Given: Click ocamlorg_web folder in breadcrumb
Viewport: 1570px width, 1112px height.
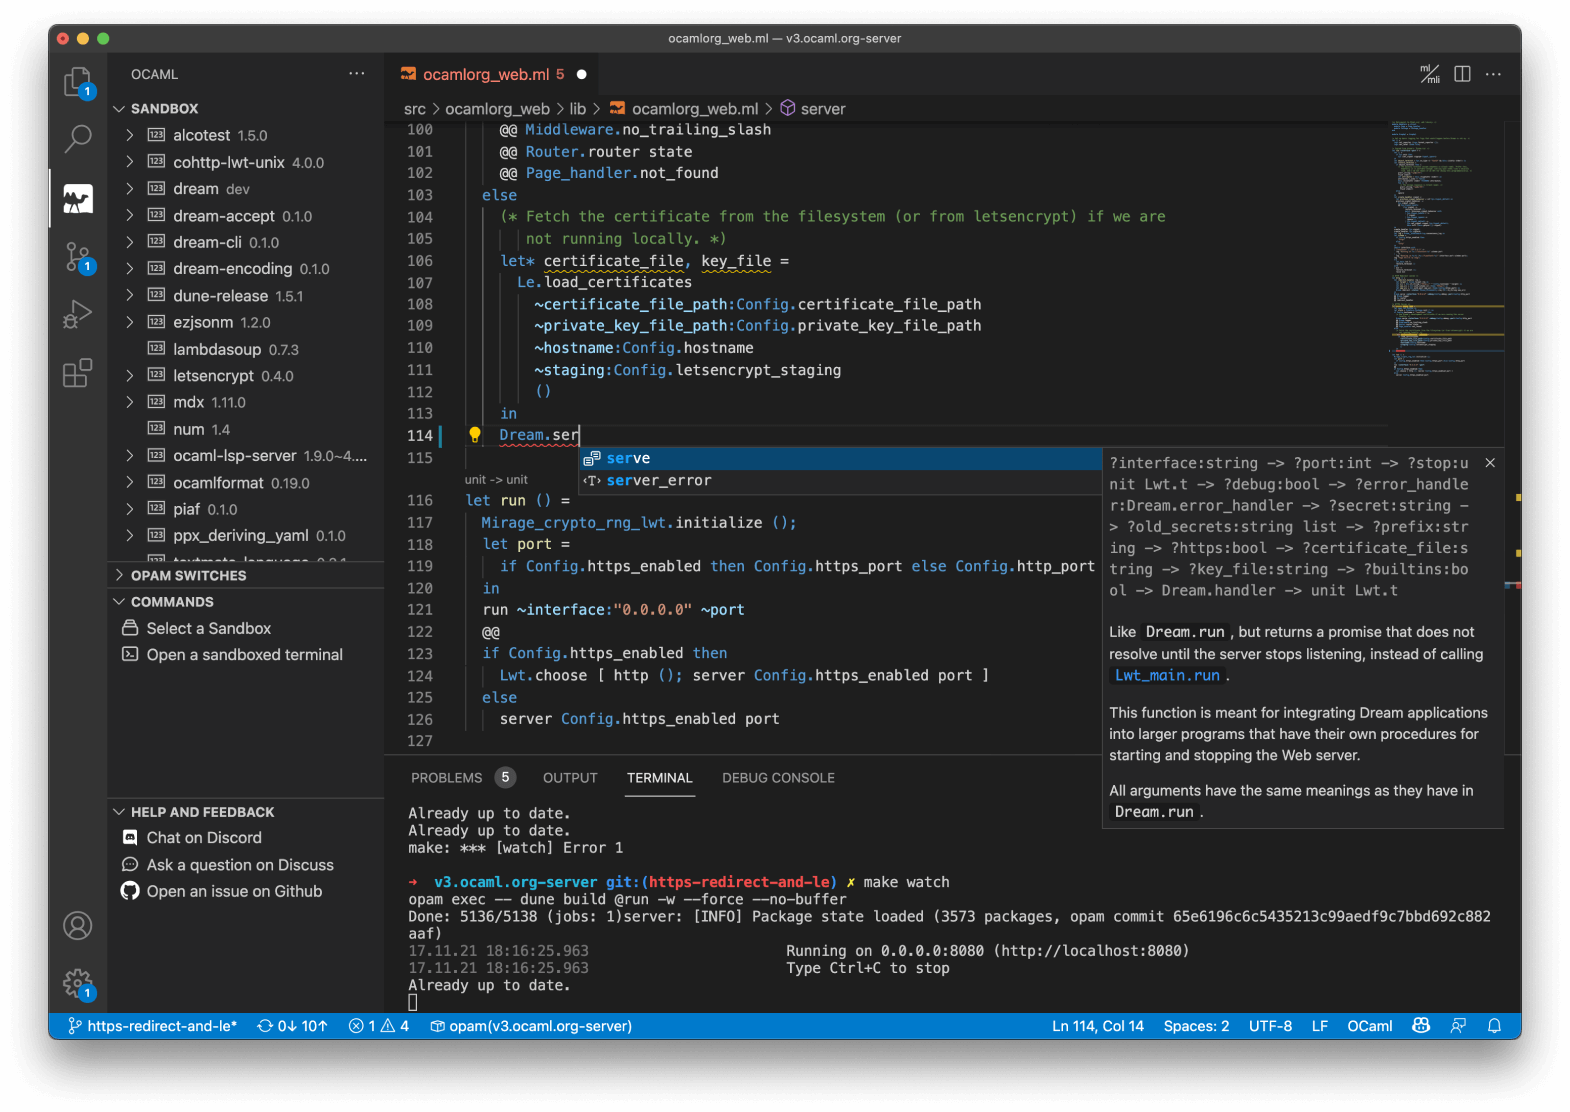Looking at the screenshot, I should pyautogui.click(x=497, y=109).
